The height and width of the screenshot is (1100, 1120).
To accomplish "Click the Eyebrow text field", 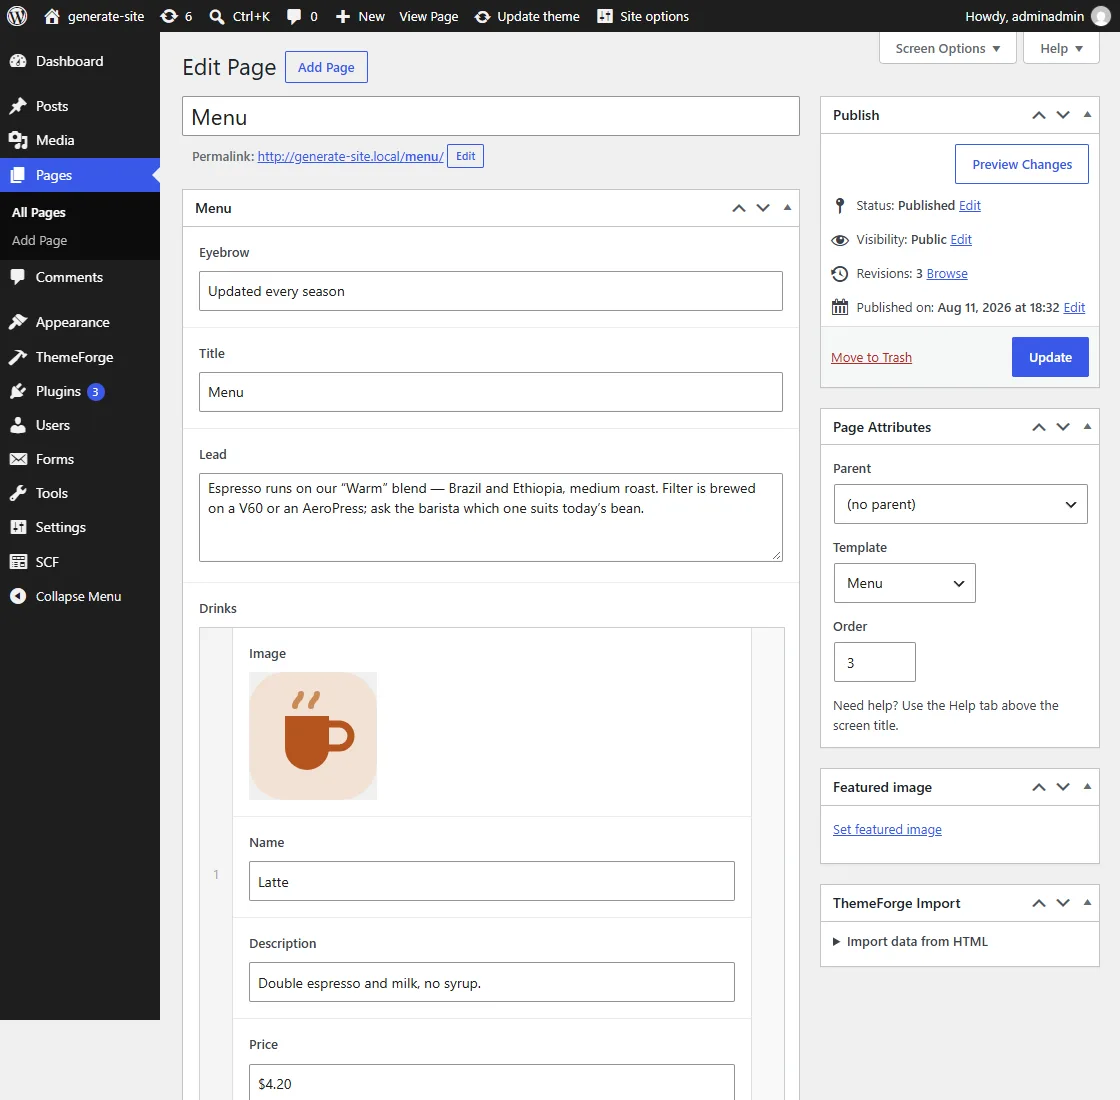I will (491, 291).
